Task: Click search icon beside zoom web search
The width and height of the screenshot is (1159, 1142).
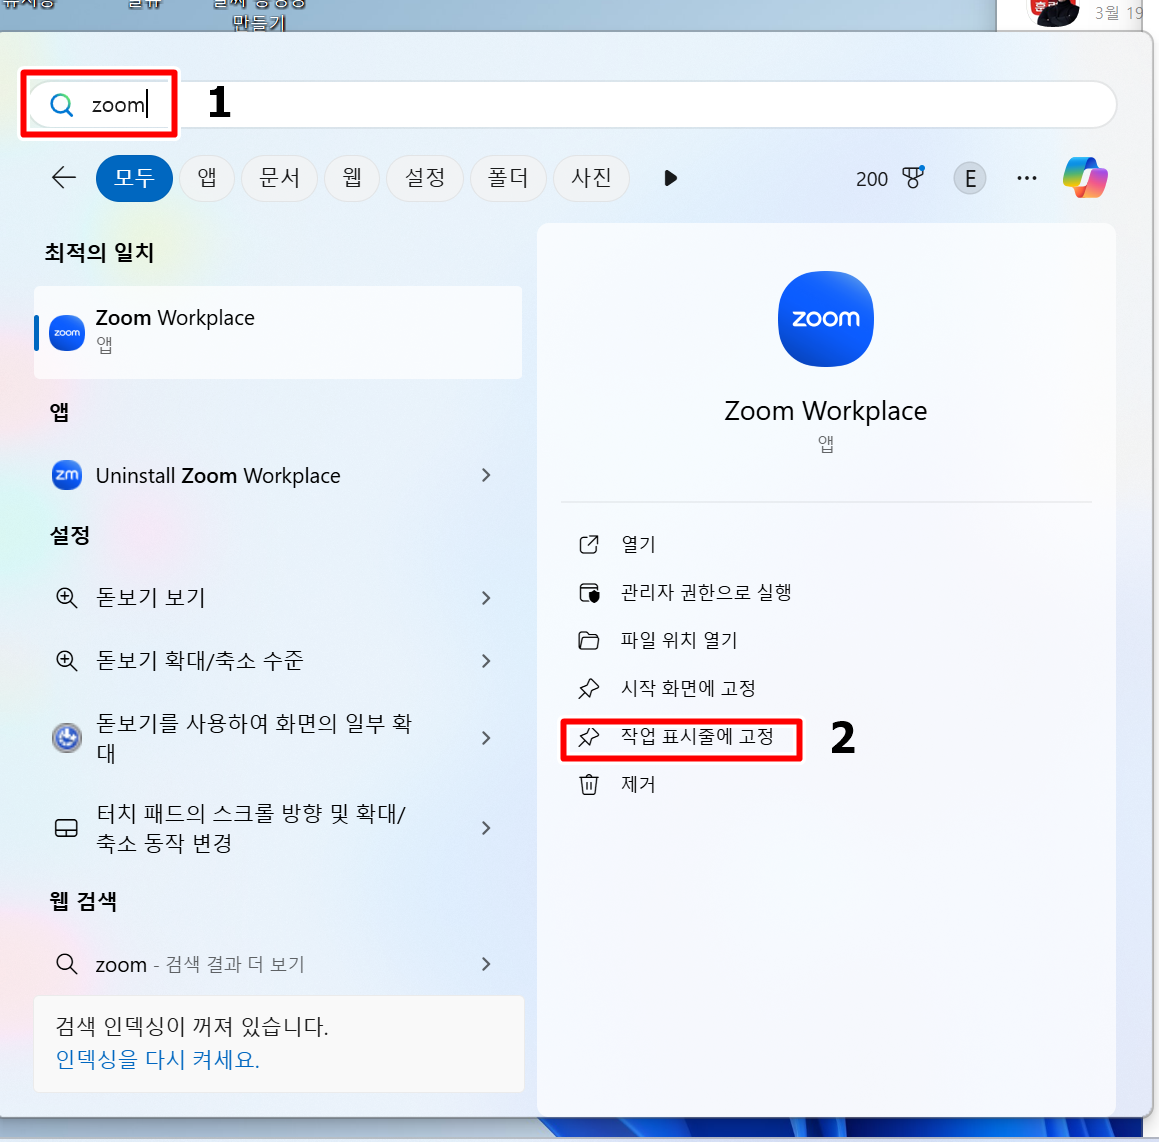Action: point(67,964)
